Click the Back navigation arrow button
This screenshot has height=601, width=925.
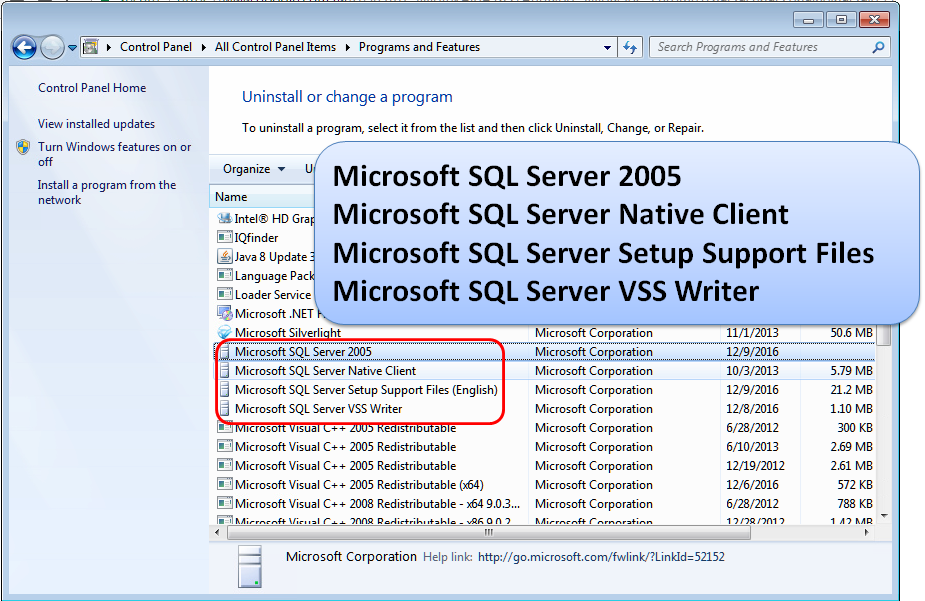click(x=24, y=47)
